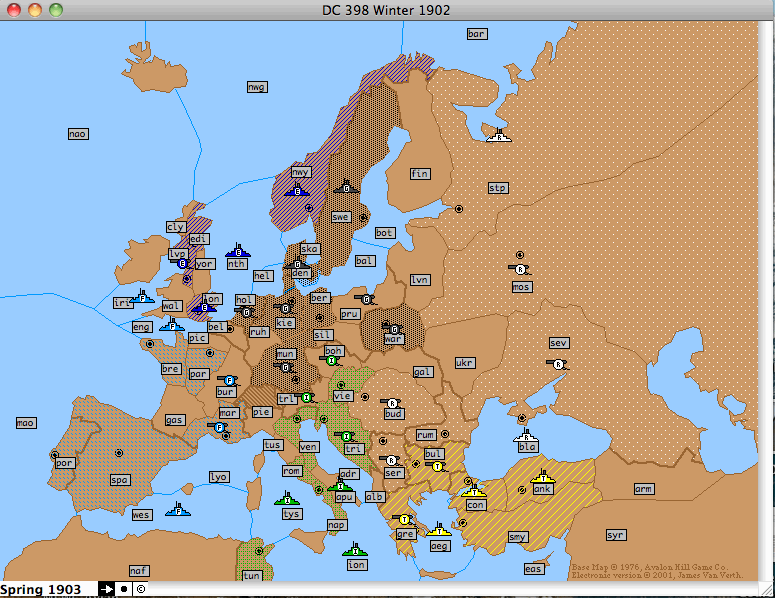Click the 'naf' North Africa label

coord(139,571)
